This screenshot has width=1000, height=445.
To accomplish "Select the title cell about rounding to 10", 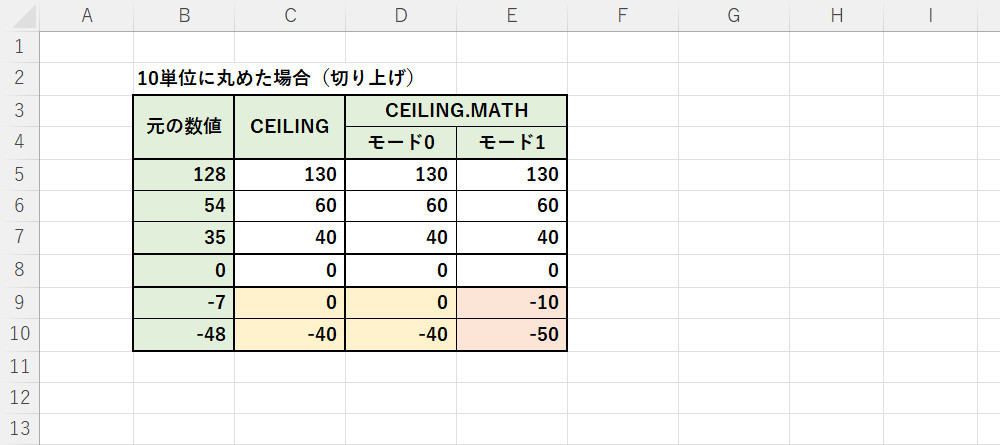I will [x=275, y=78].
